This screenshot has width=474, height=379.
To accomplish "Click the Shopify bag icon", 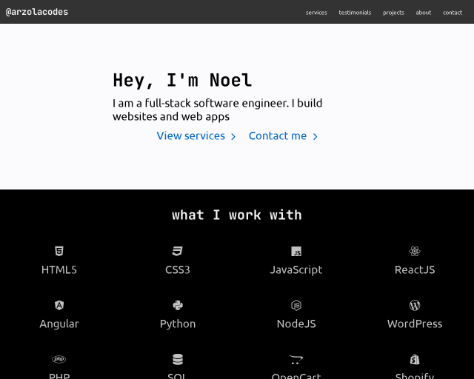I will tap(415, 359).
